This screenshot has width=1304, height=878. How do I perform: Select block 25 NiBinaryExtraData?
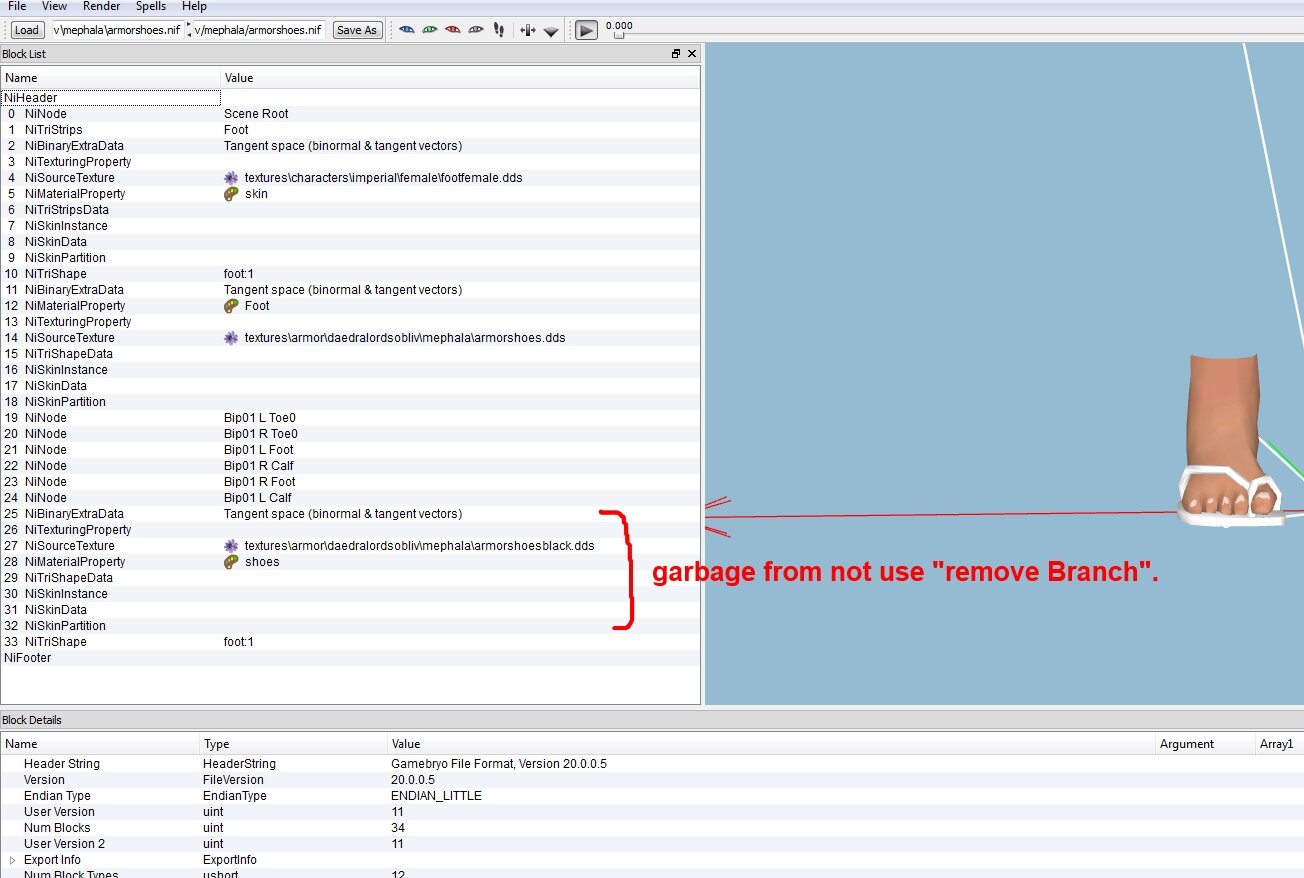(x=350, y=514)
